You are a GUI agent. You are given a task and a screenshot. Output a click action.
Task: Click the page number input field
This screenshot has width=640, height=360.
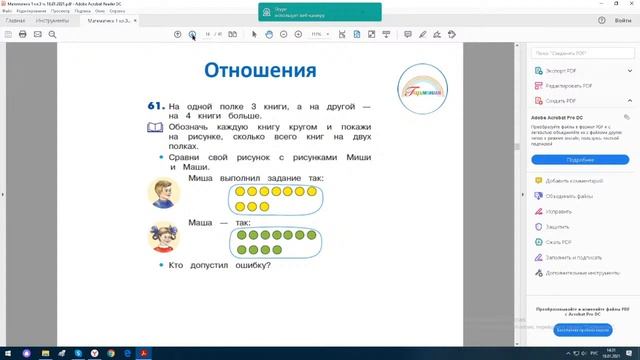pyautogui.click(x=207, y=34)
